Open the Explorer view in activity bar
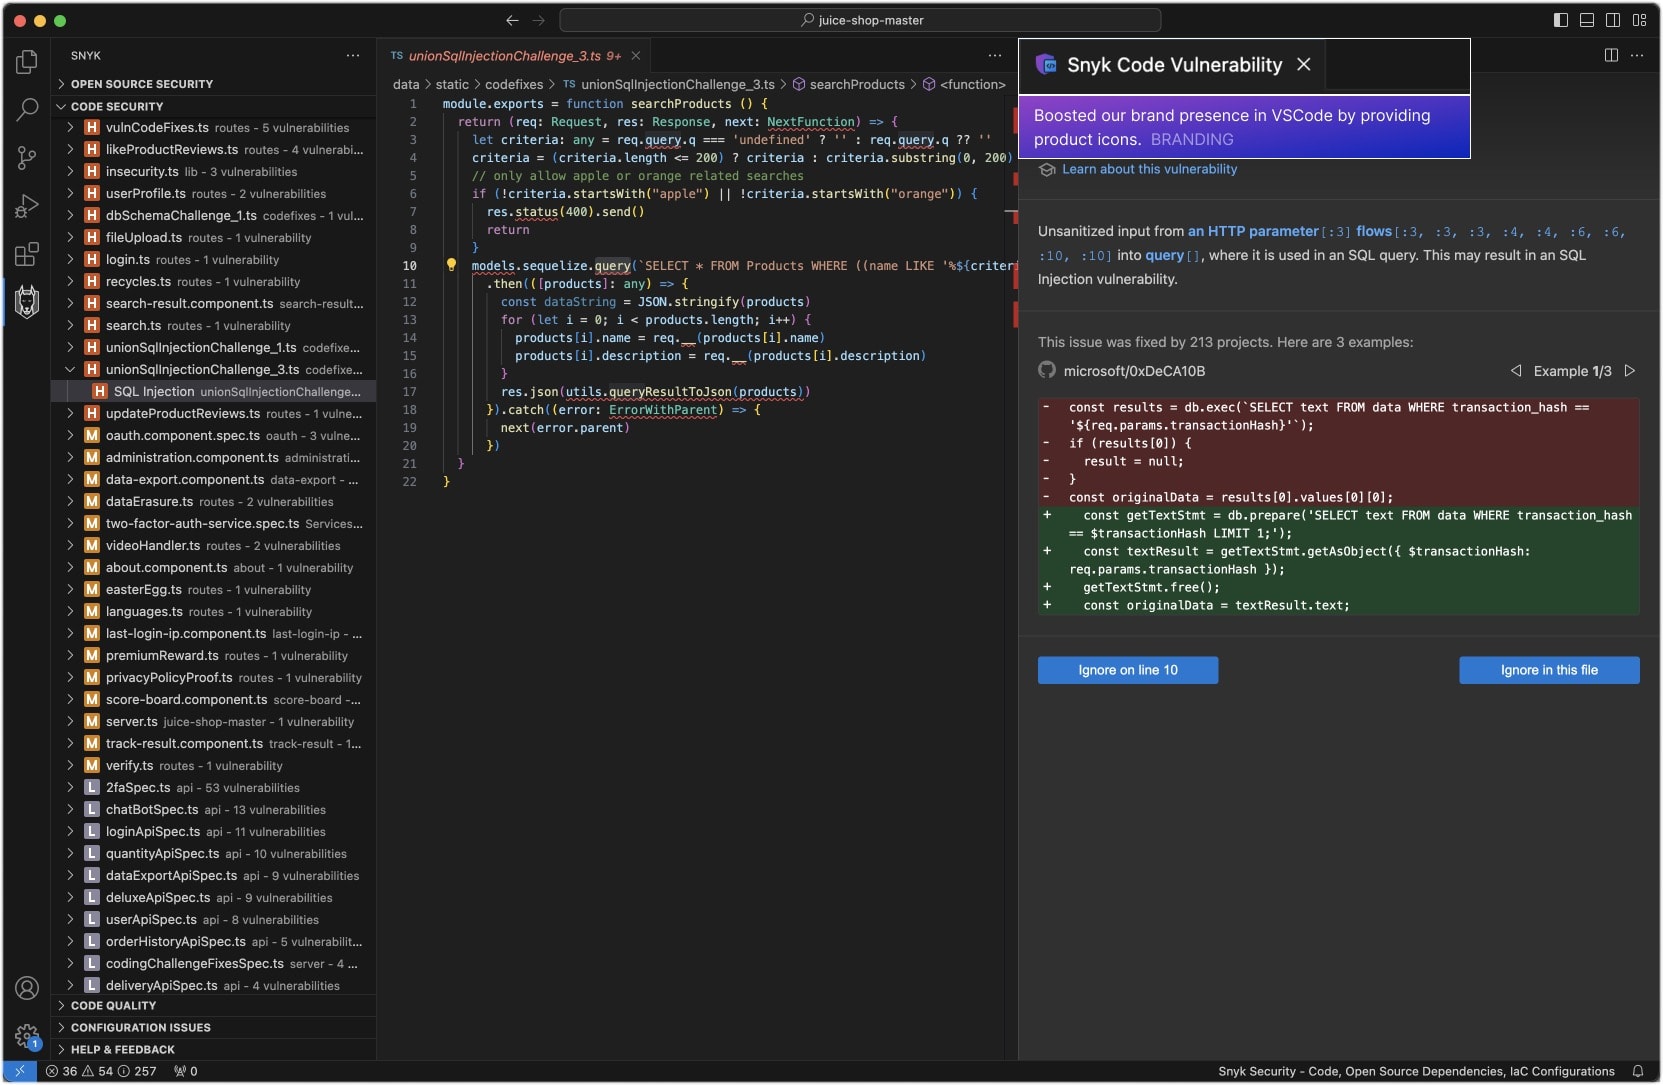 pos(27,62)
